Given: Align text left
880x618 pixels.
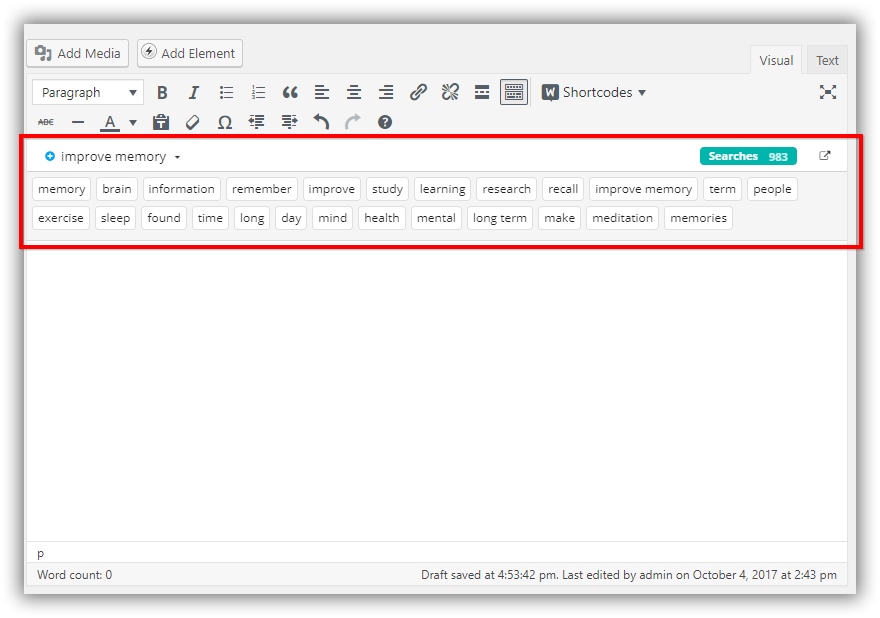Looking at the screenshot, I should 322,93.
